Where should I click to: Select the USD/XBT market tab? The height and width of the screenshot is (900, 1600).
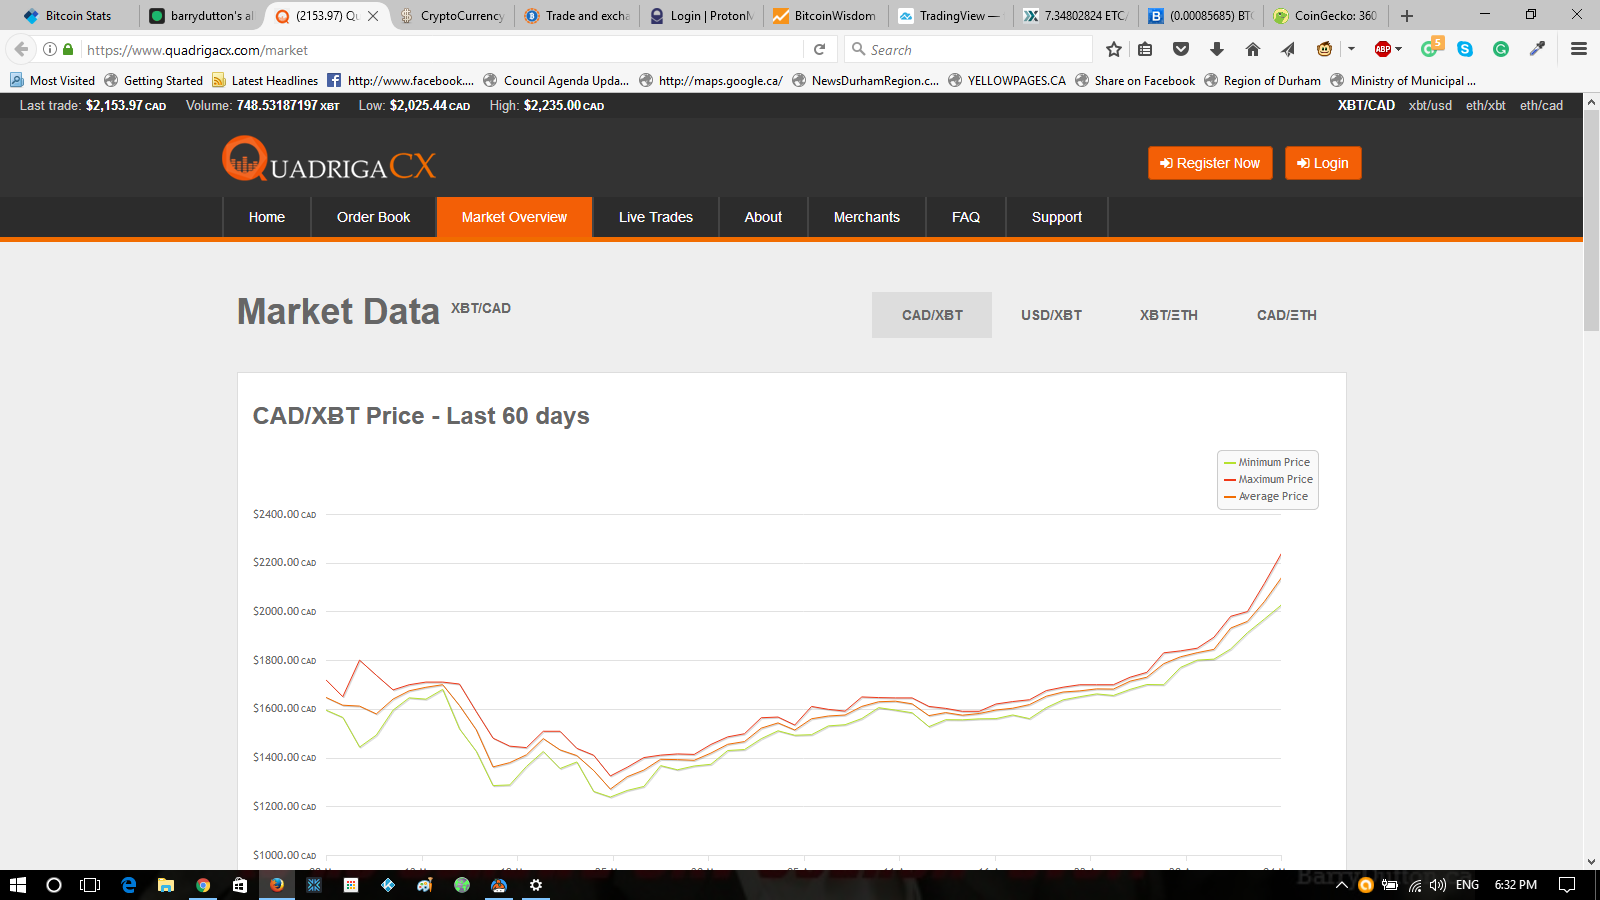click(1051, 315)
